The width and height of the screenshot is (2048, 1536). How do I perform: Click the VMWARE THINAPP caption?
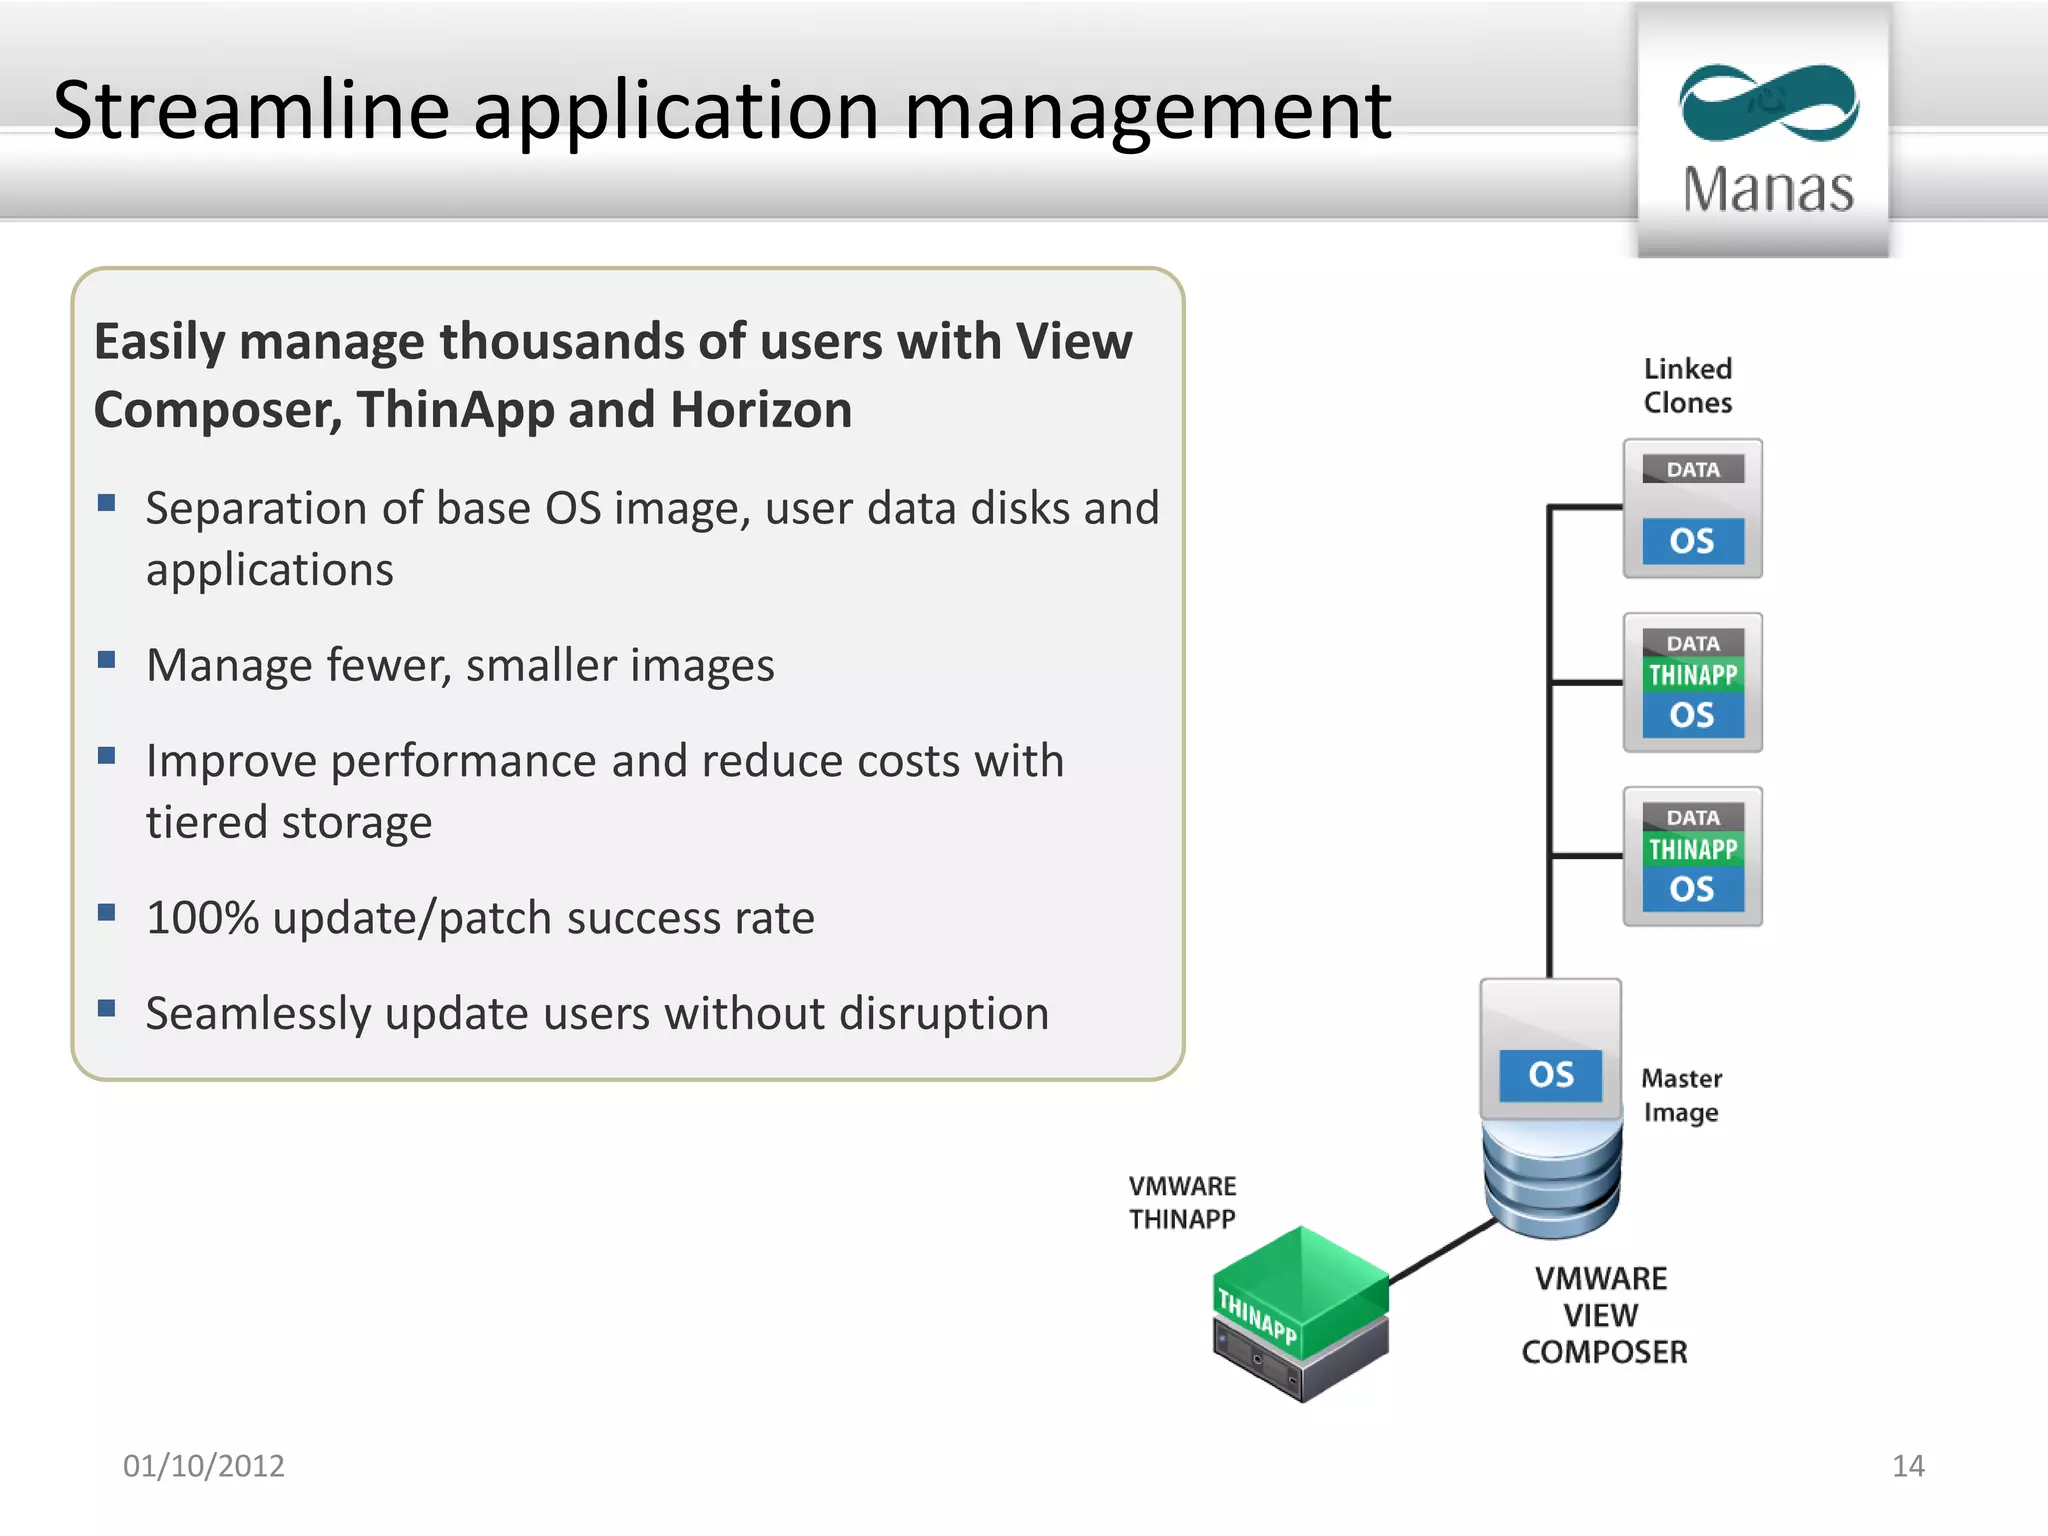tap(1182, 1202)
